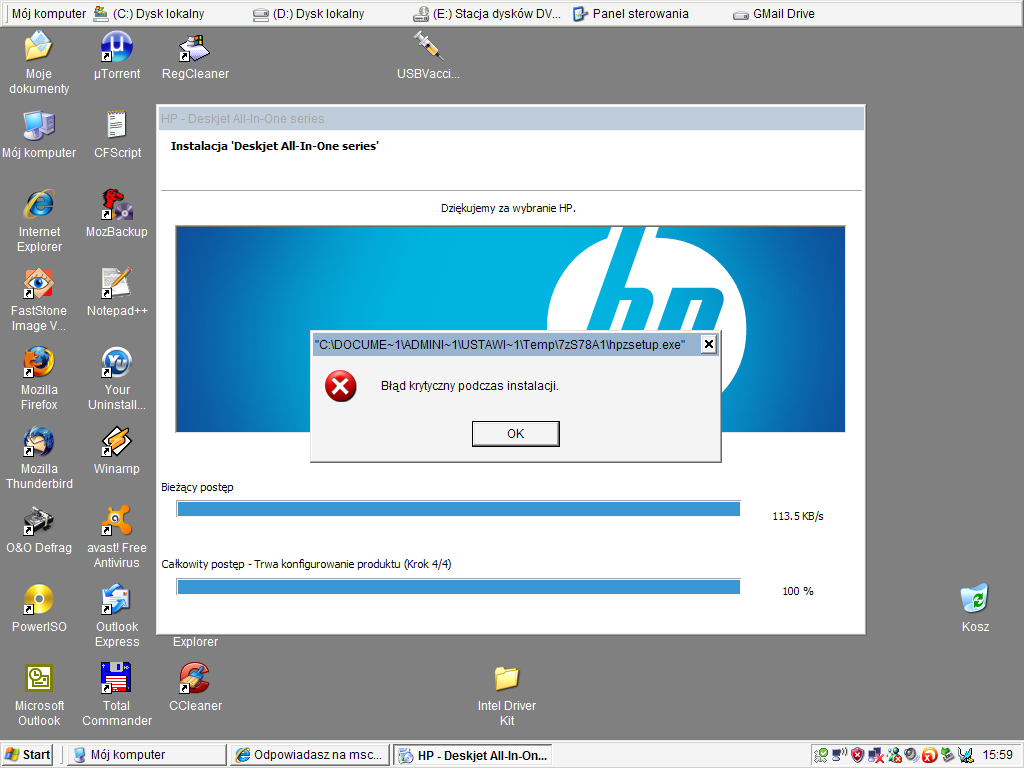Open Mój komputer desktop icon

(39, 135)
